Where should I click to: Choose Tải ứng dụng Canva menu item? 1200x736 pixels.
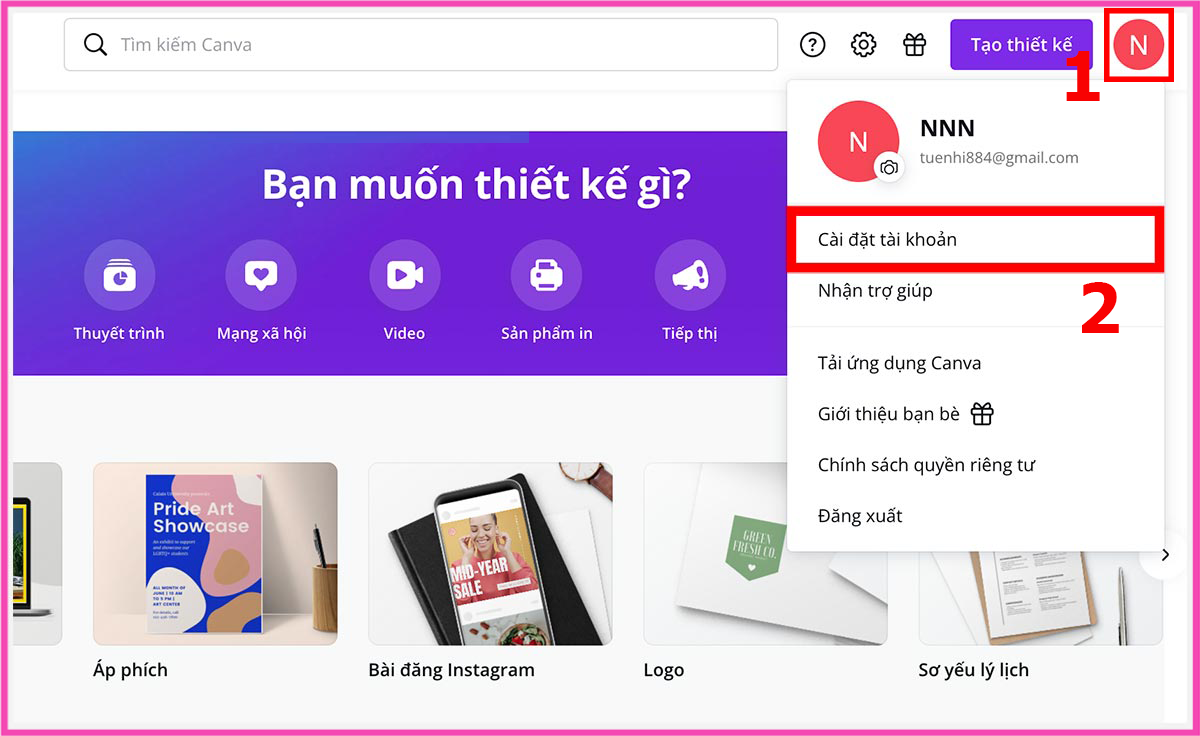[x=975, y=363]
